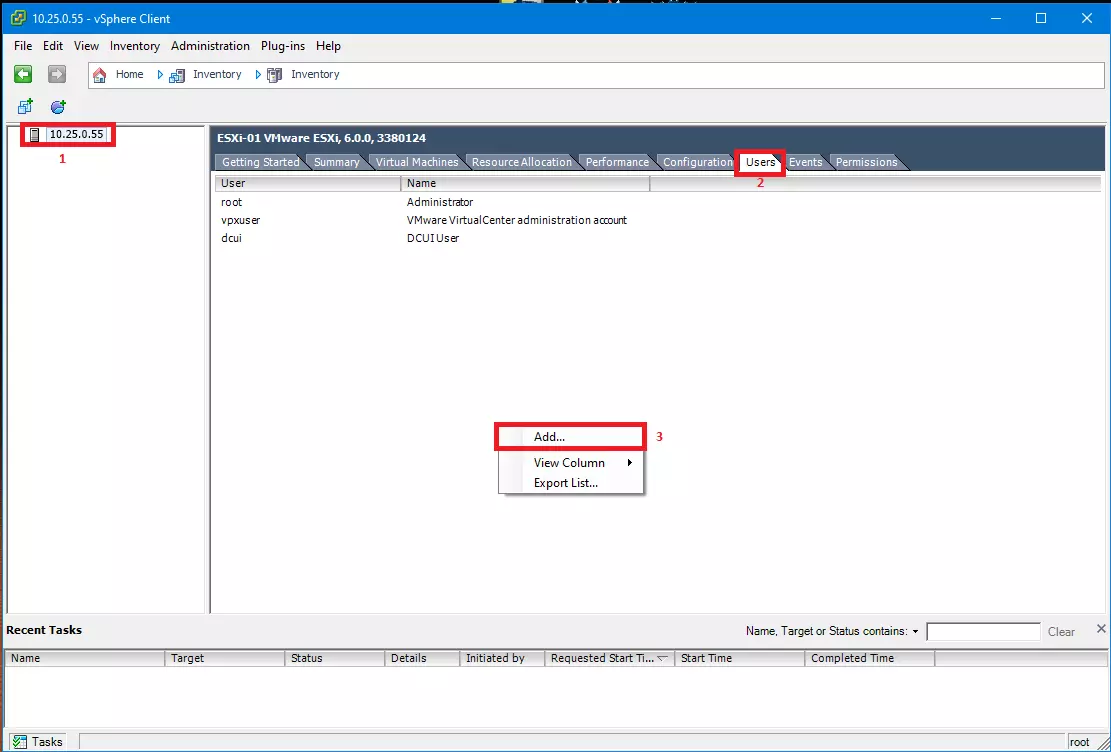Close the Recent Tasks panel with X
The height and width of the screenshot is (752, 1111).
pos(1101,629)
